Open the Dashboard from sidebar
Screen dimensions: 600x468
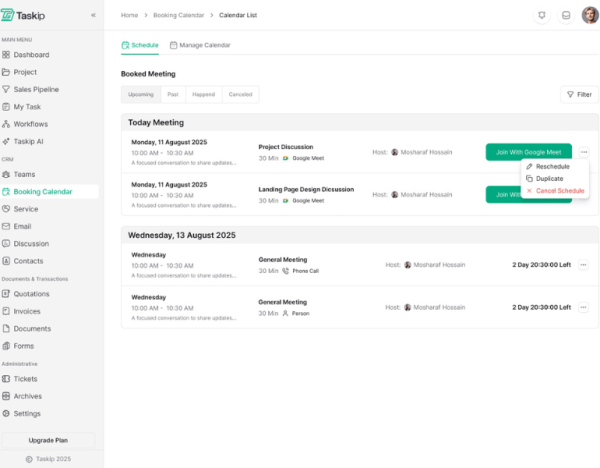tap(30, 55)
